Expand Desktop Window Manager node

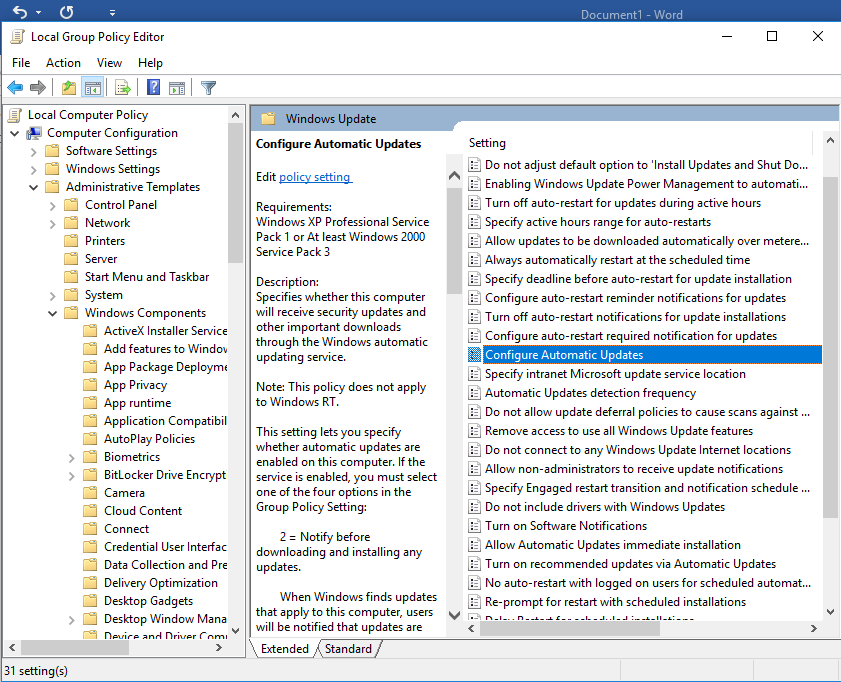coord(71,620)
